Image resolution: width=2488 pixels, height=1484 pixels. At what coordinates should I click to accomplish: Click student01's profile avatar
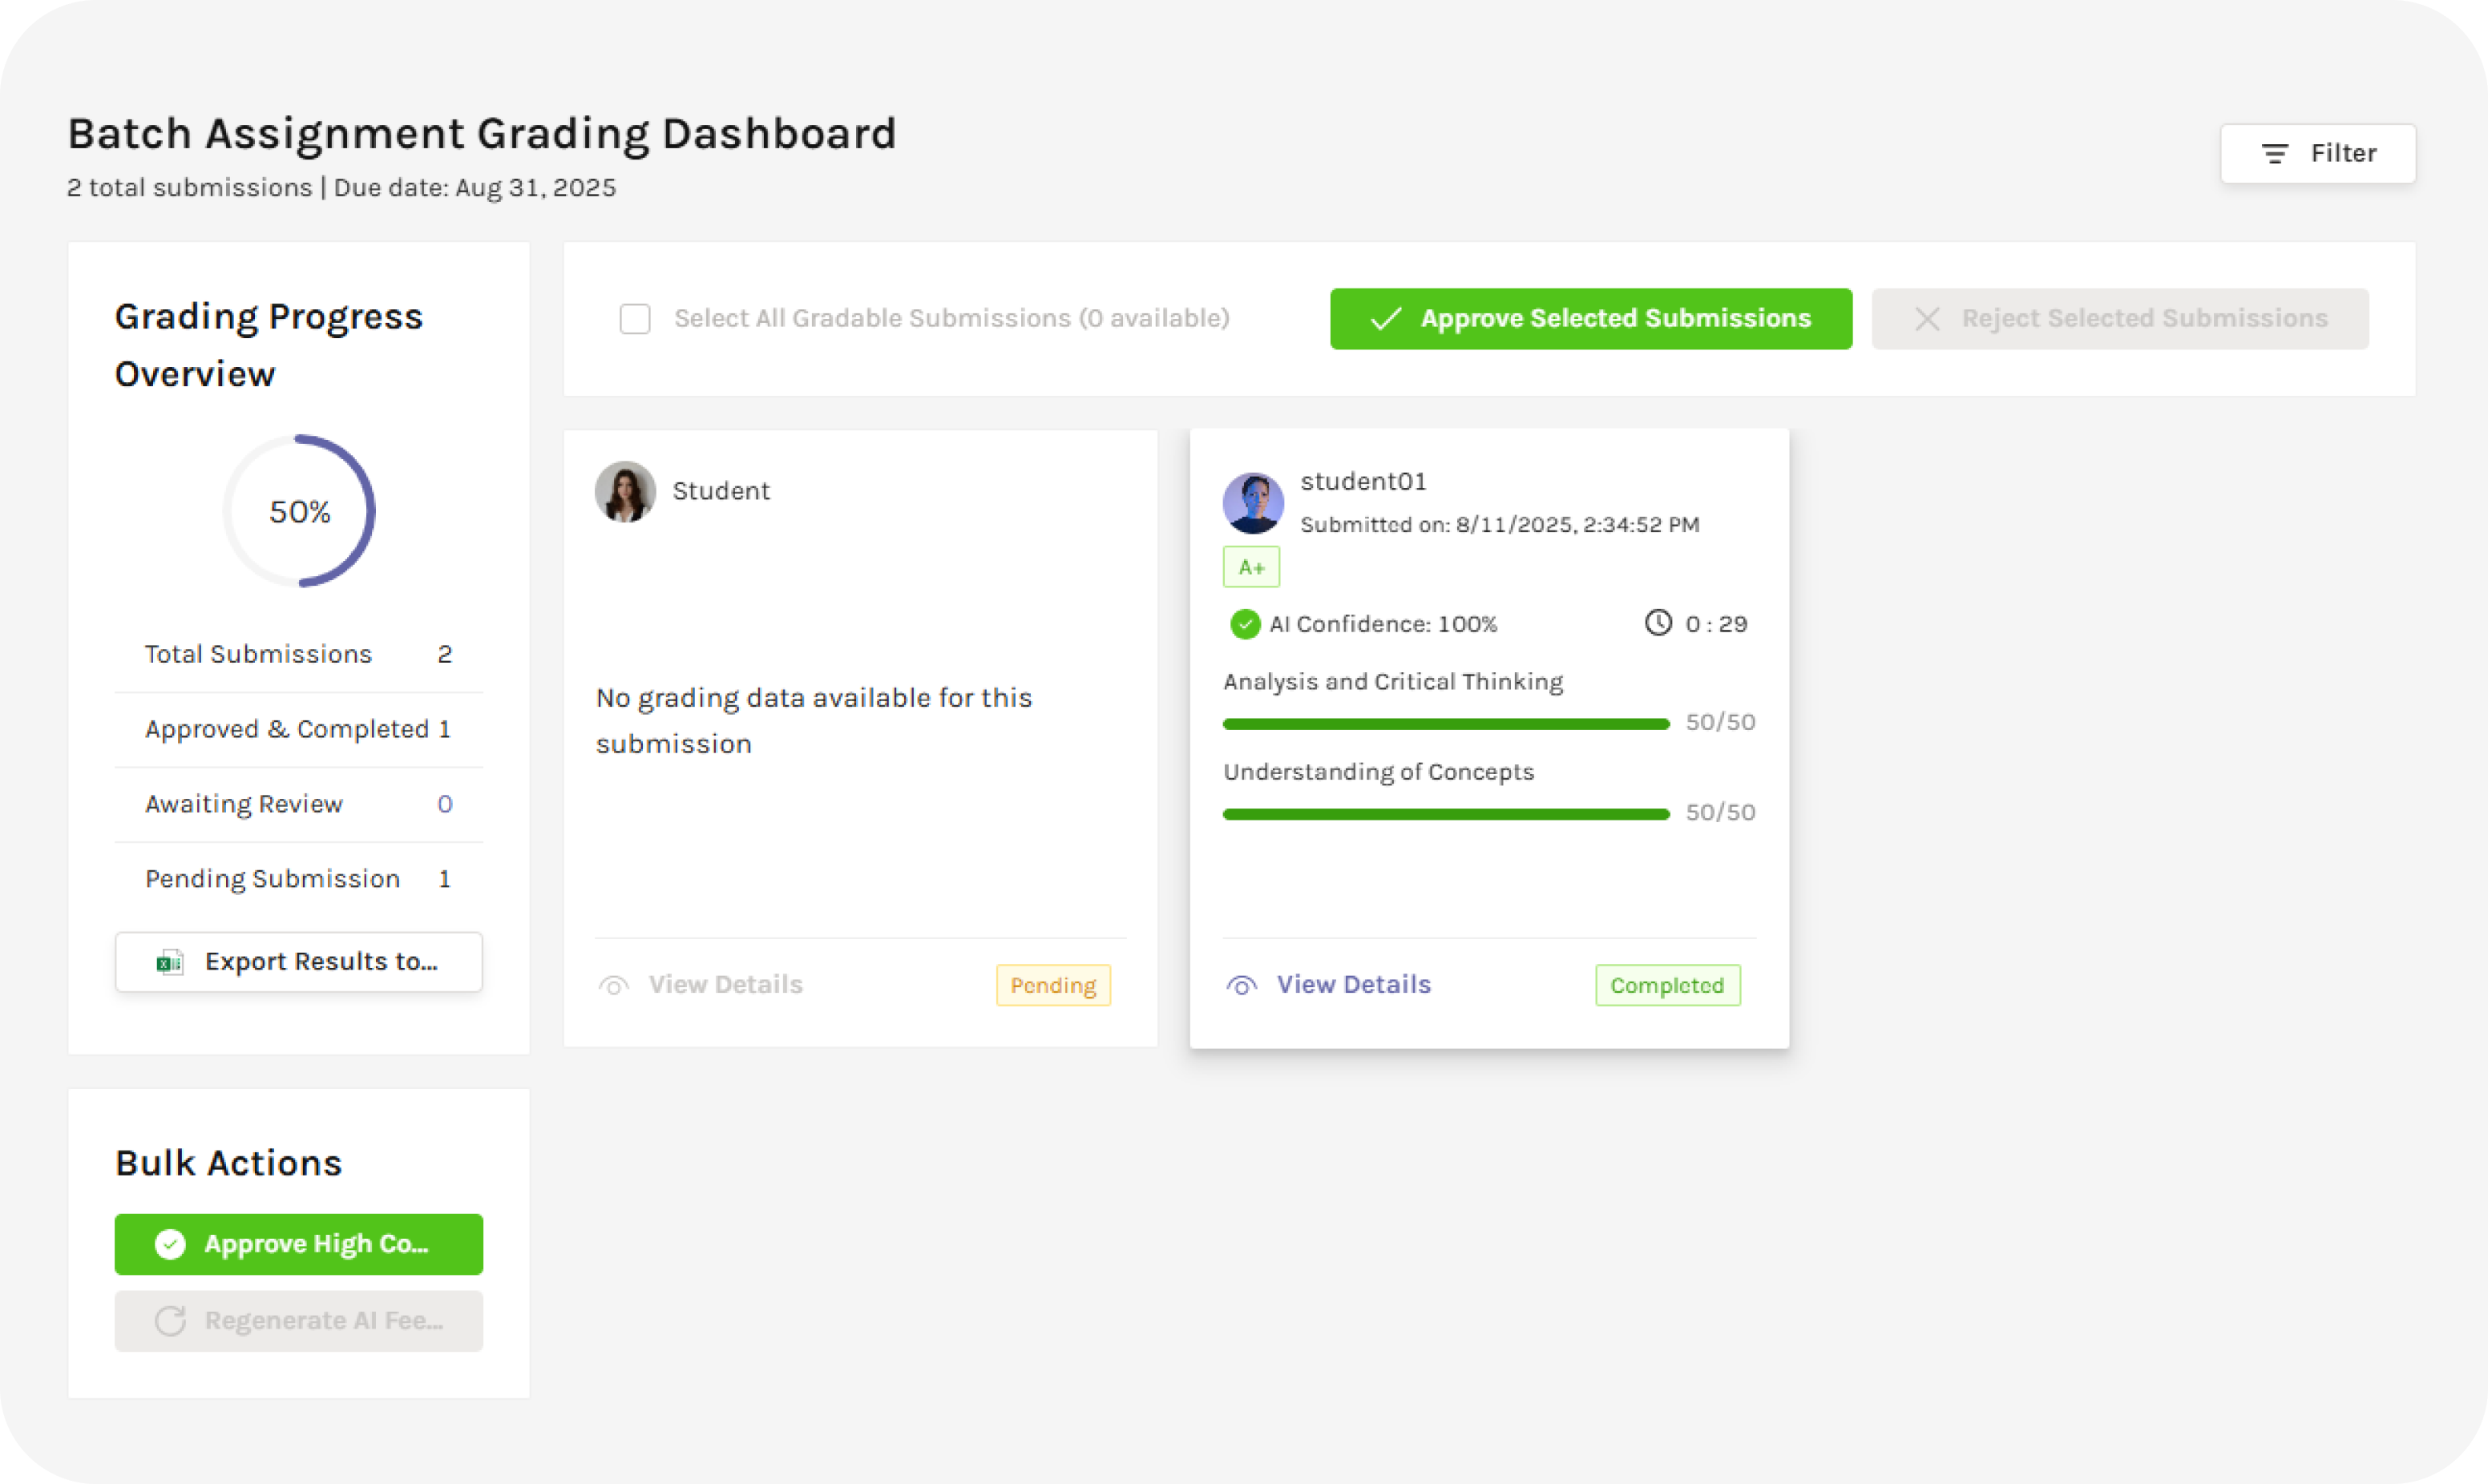pyautogui.click(x=1253, y=503)
